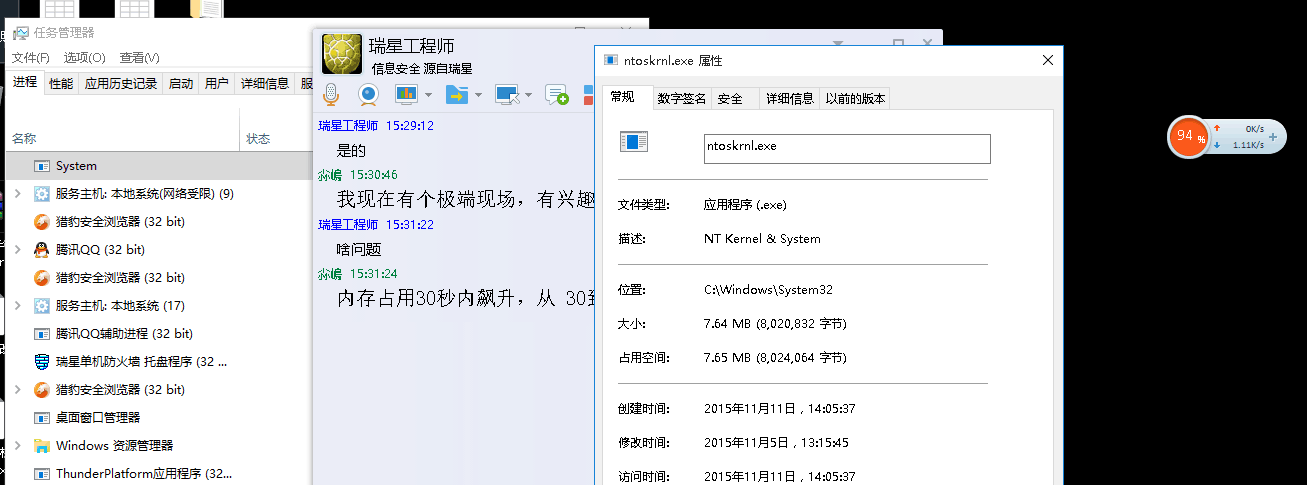
Task: Click the location value C:\Windows\System32
Action: [x=768, y=290]
